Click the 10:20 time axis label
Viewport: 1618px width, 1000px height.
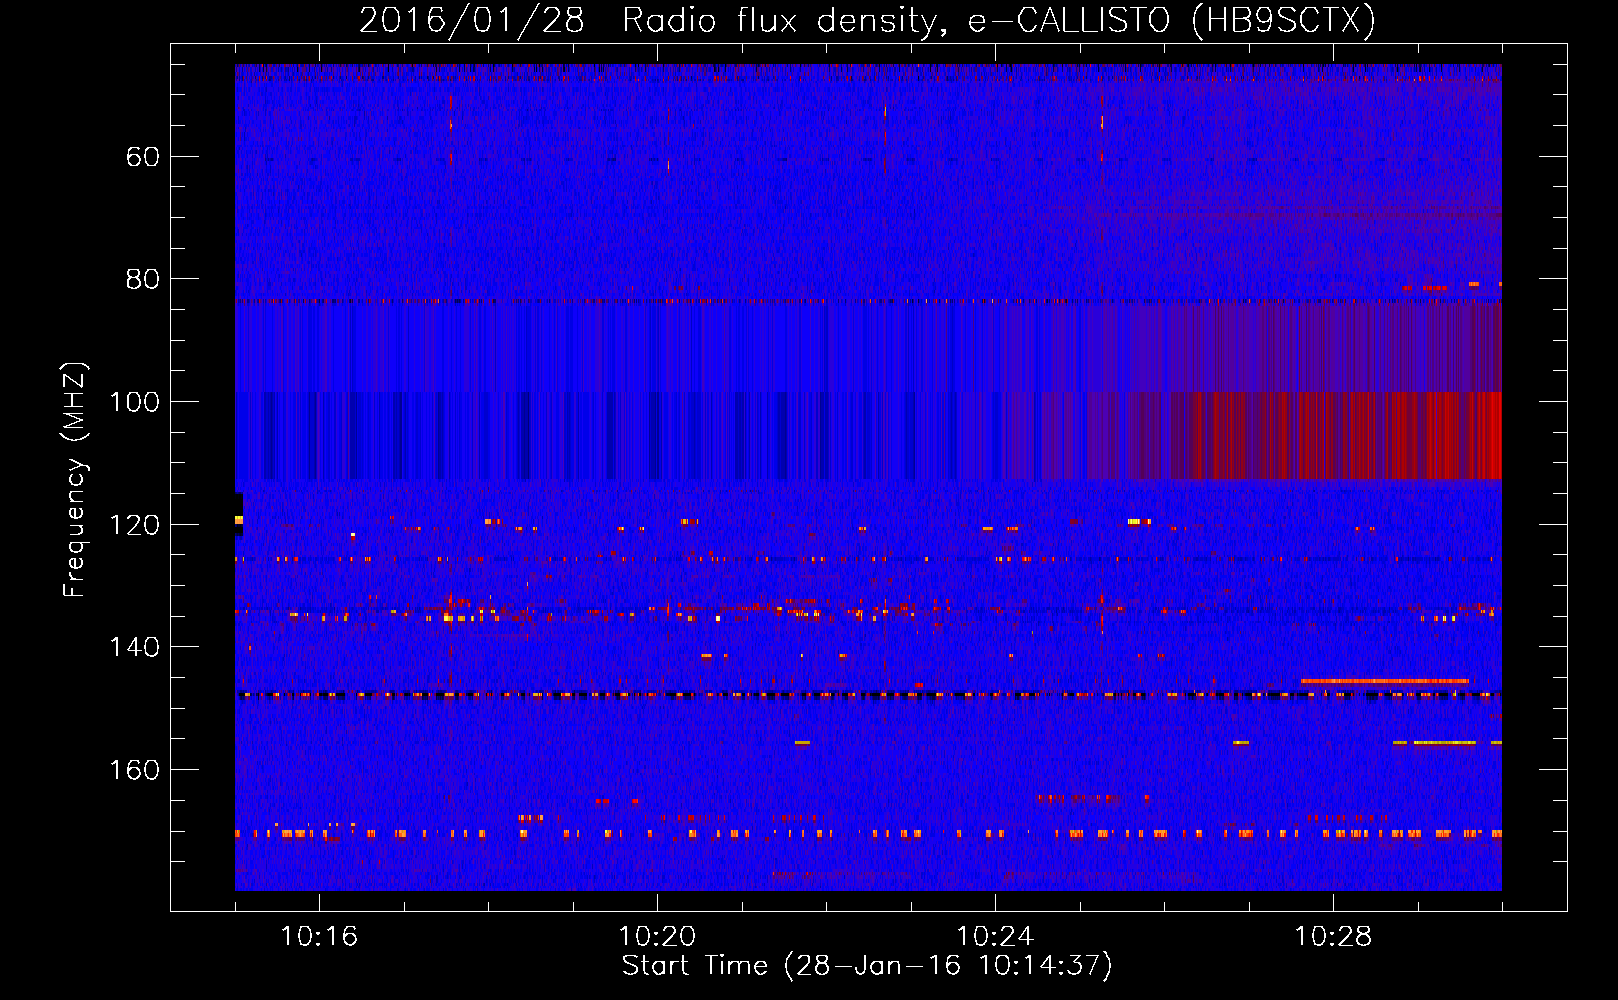pos(657,937)
